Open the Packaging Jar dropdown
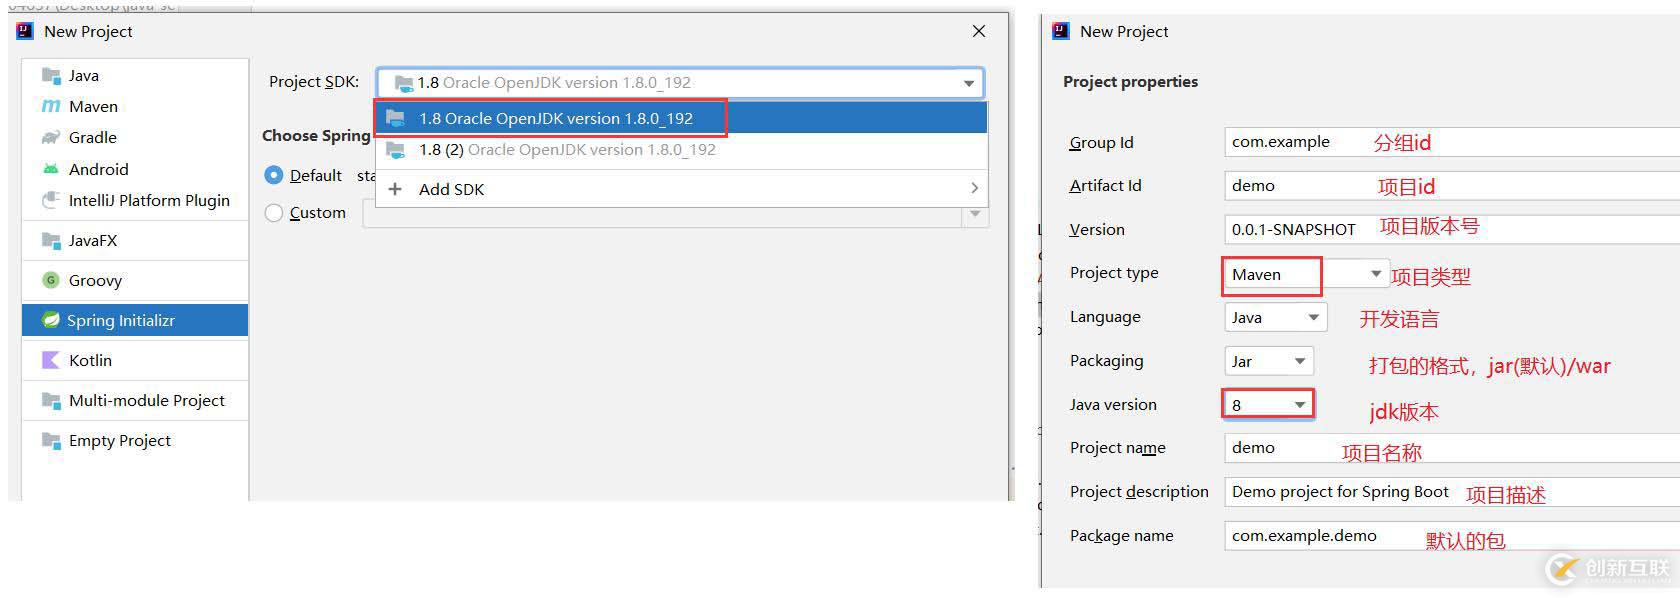 point(1269,361)
